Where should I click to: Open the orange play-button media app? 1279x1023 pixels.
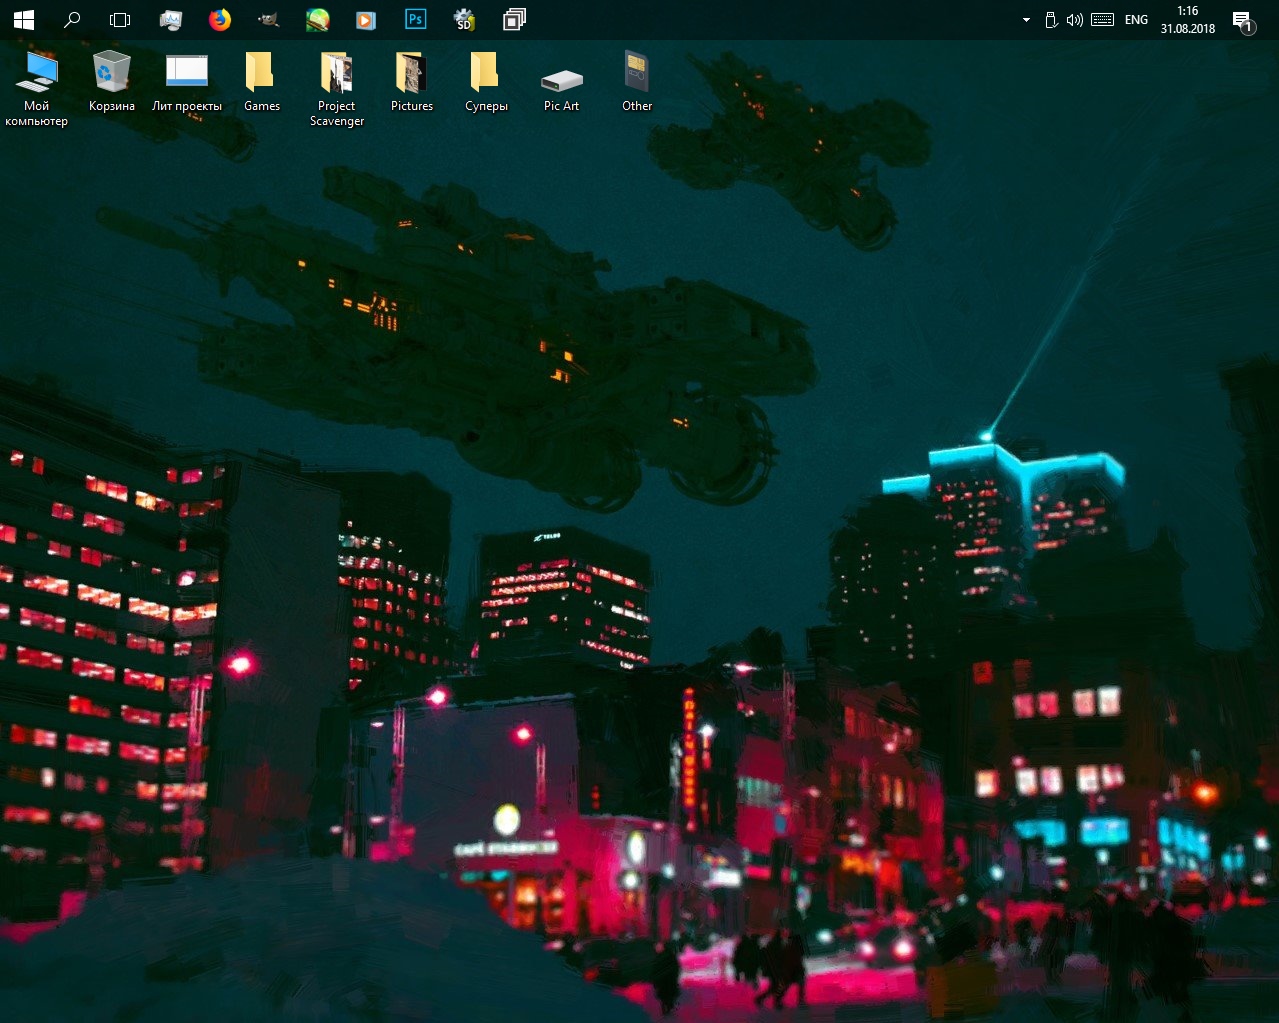coord(366,20)
